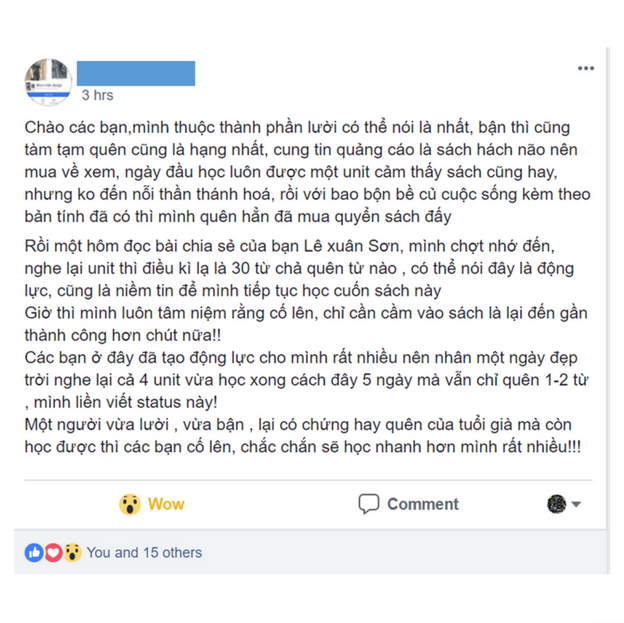The height and width of the screenshot is (623, 624).
Task: Click the small dark avatar beside the dropdown arrow
Action: click(556, 504)
